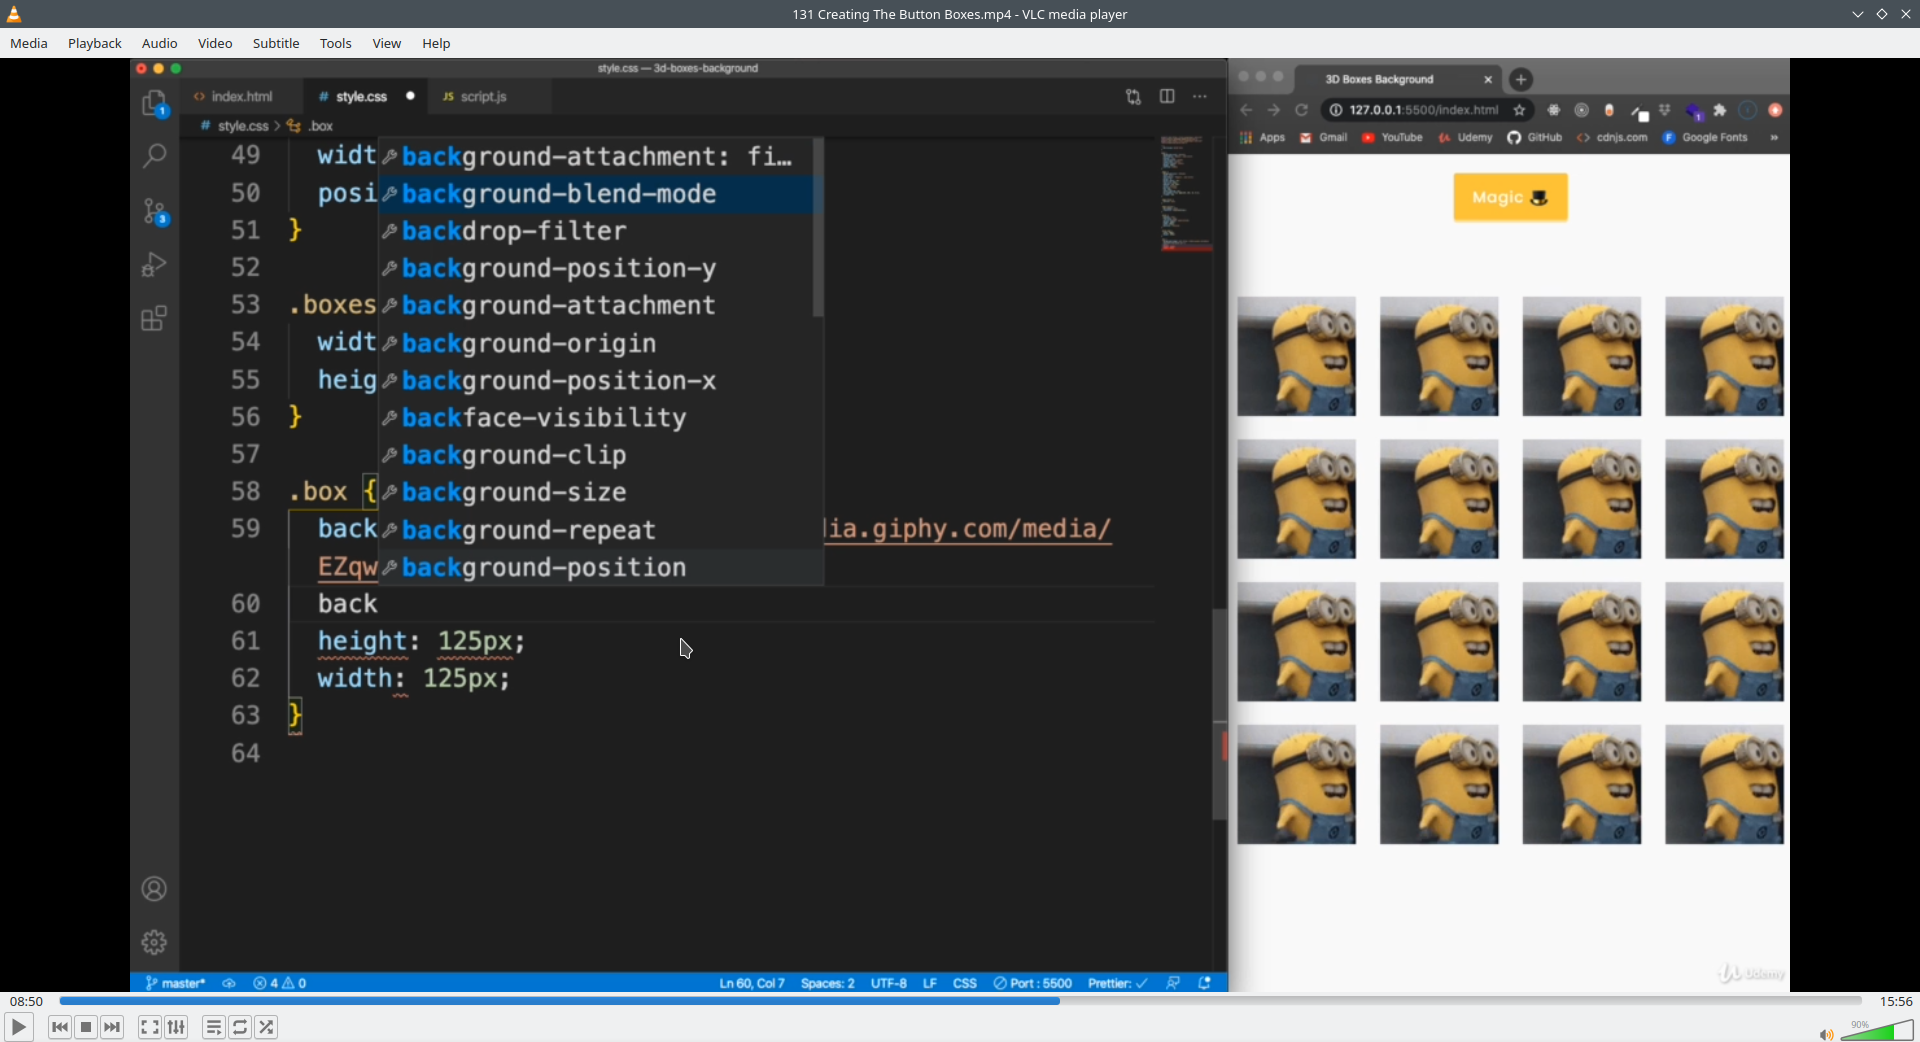Click the notification bell in VS Code status bar
Screen dimensions: 1920x1042
click(1205, 983)
